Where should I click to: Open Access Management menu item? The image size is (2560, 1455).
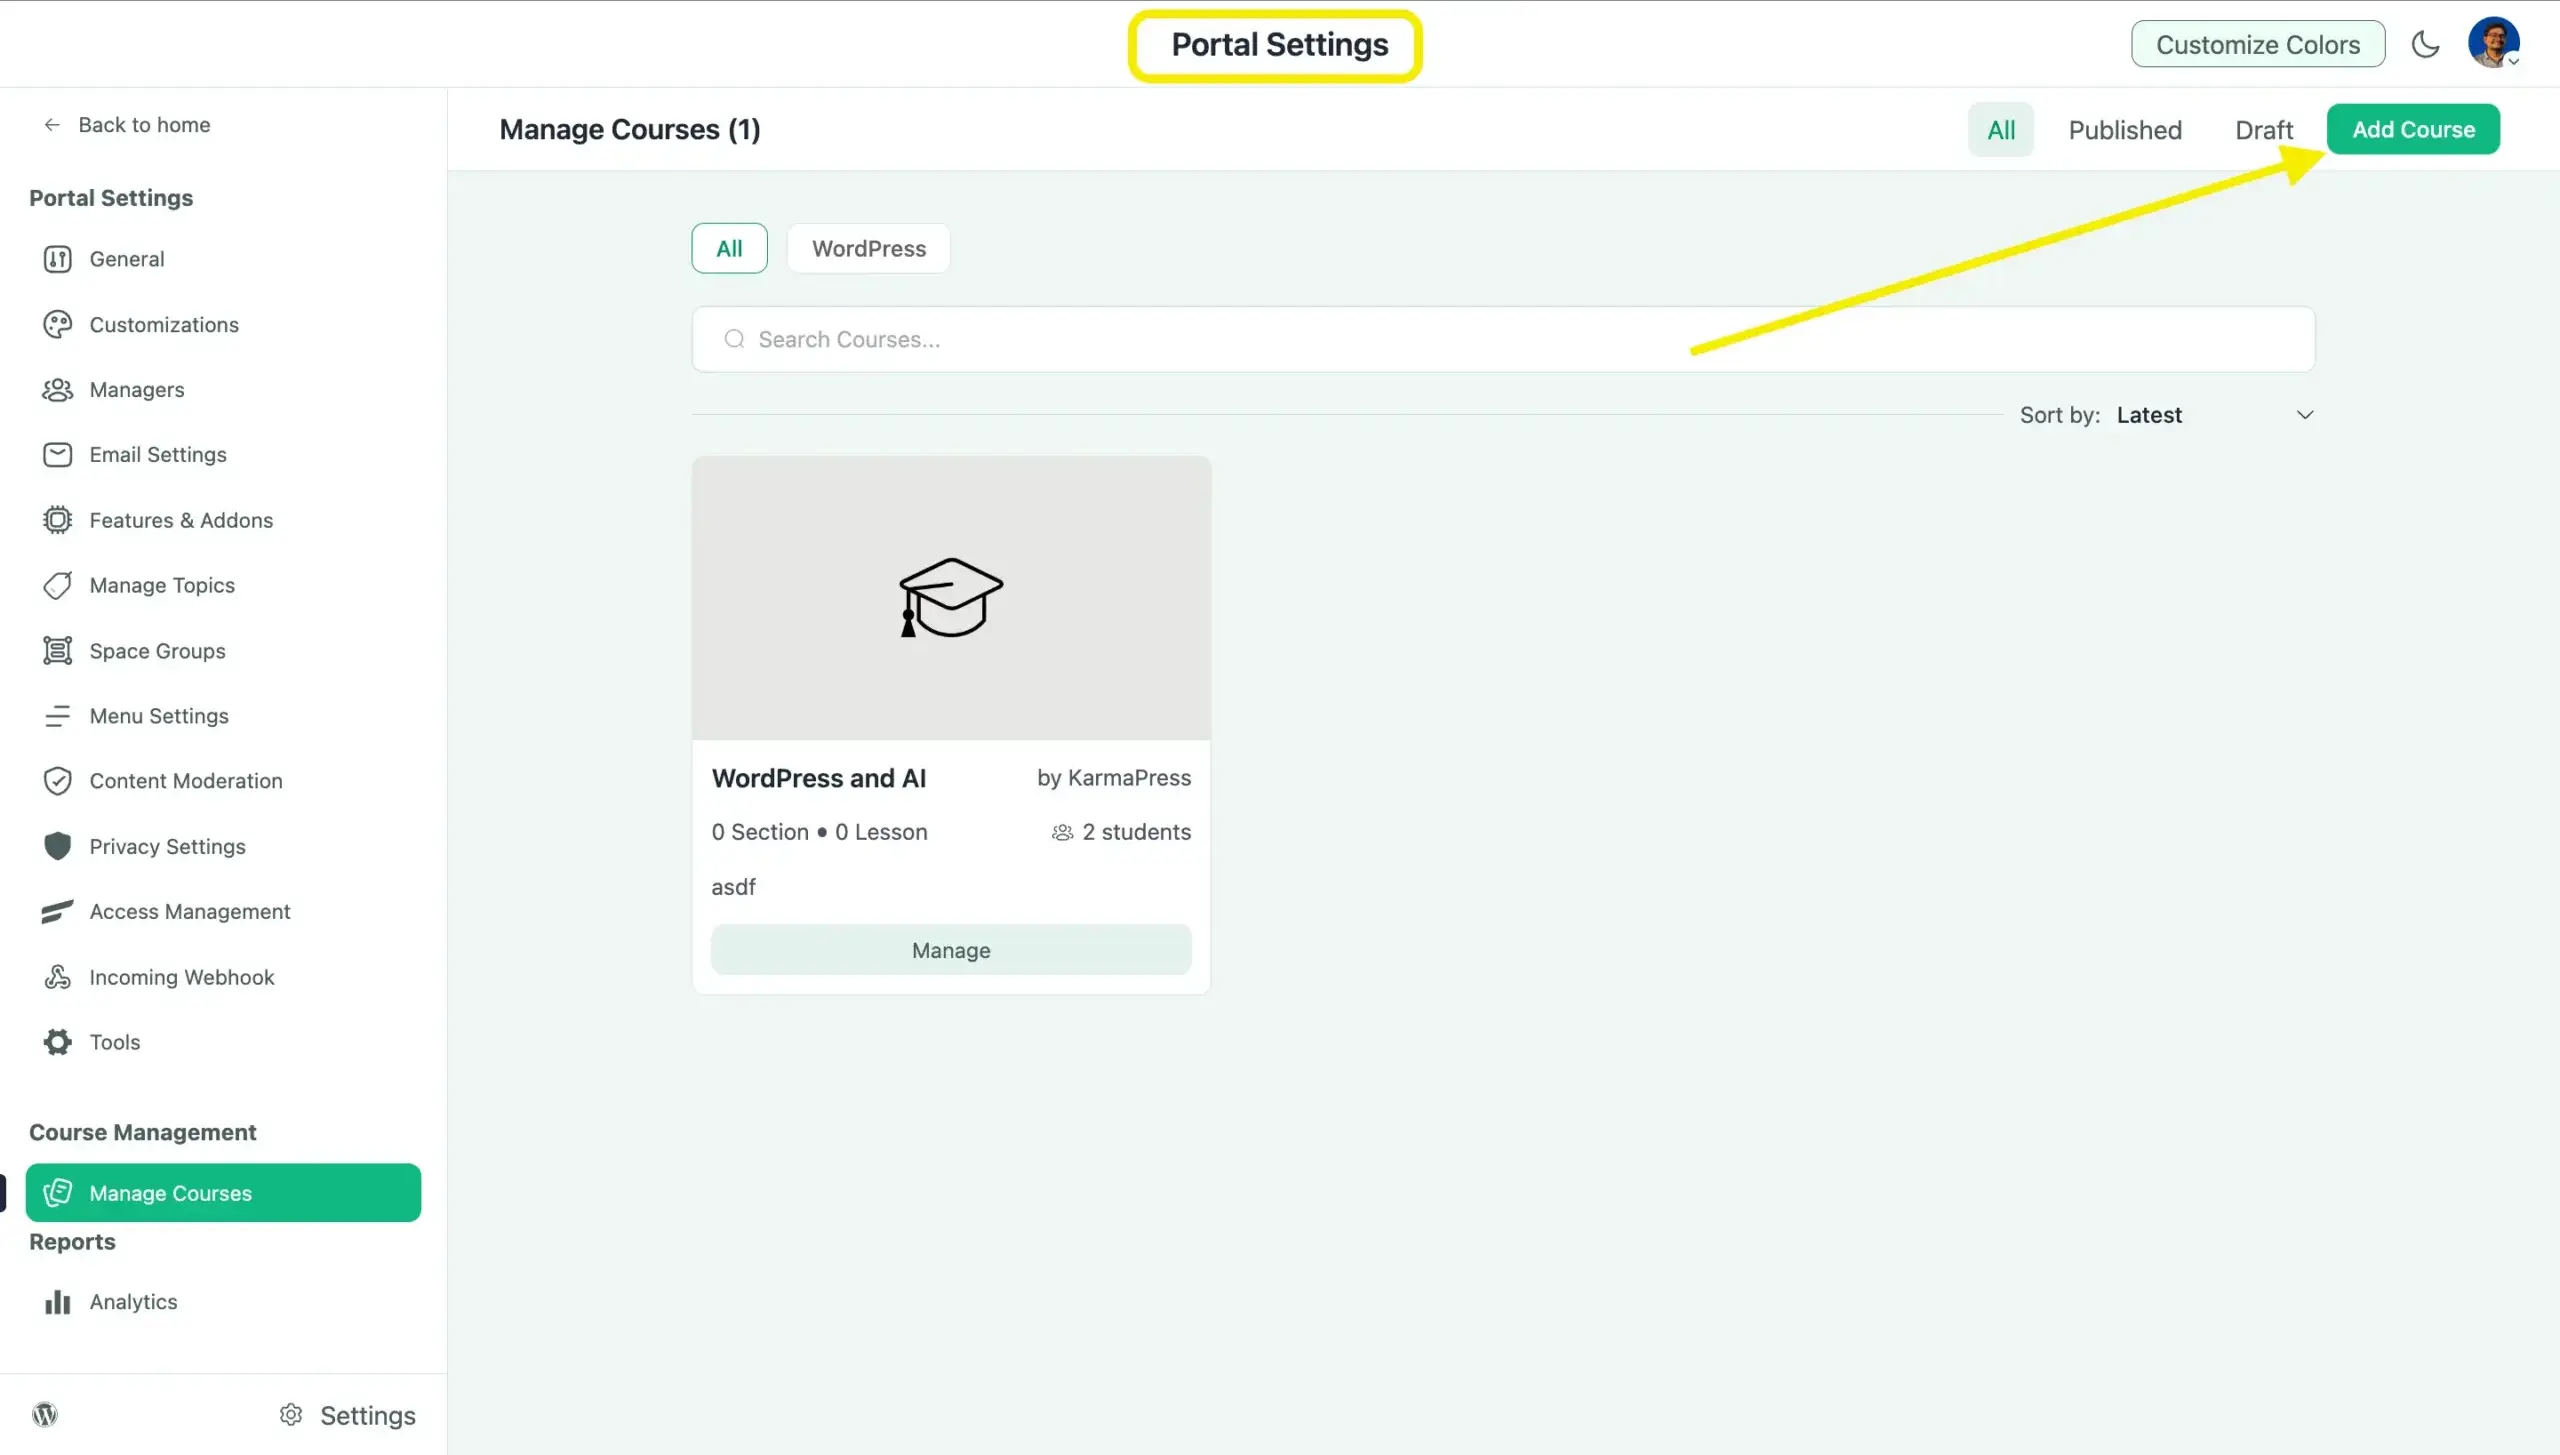tap(223, 911)
